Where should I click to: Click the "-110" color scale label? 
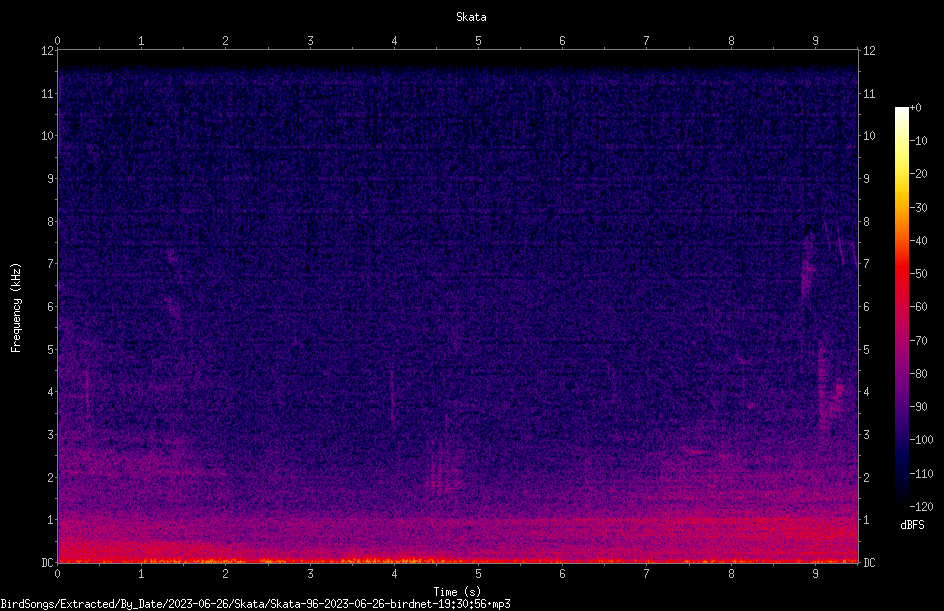click(x=921, y=474)
